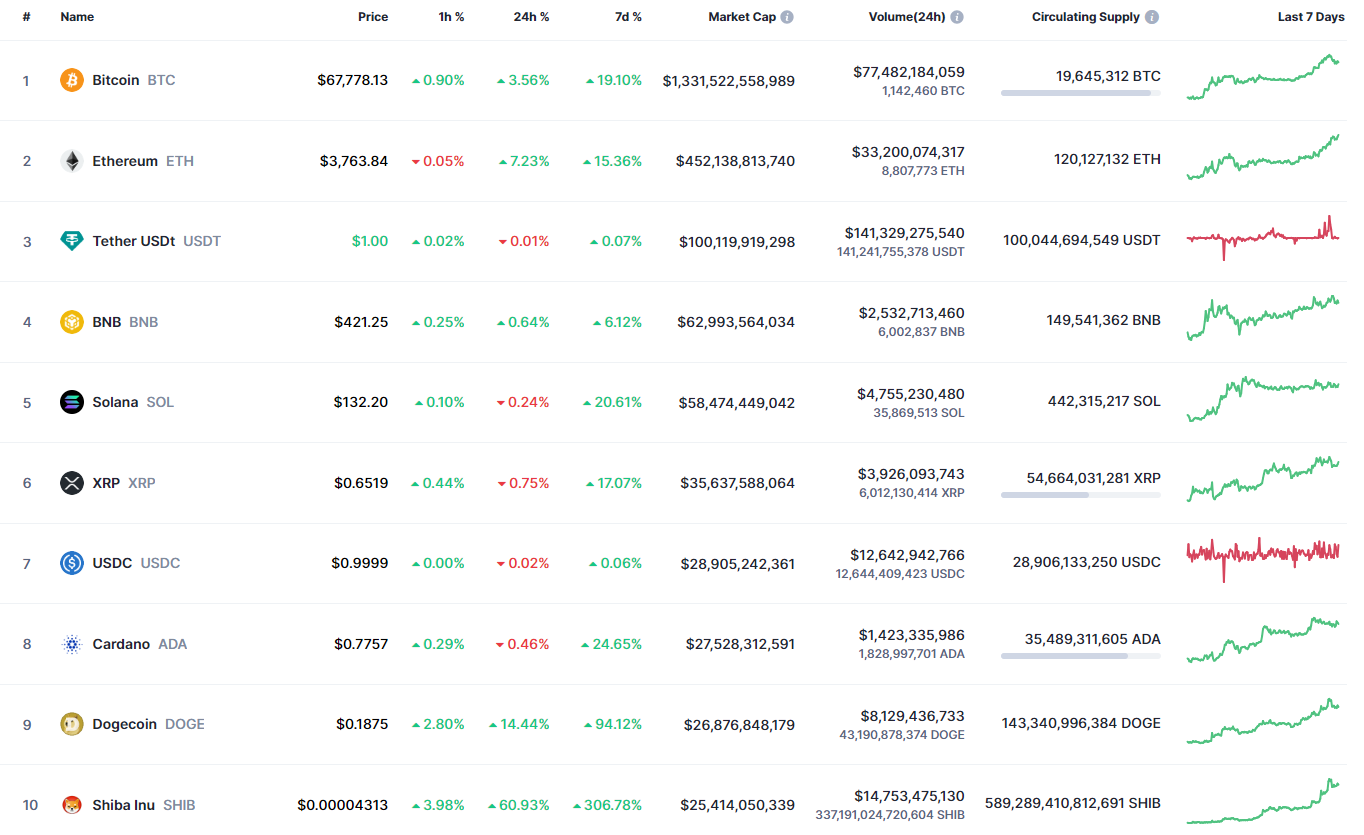Click the Circulating Supply info icon
Viewport: 1364px width, 835px height.
coord(1152,17)
